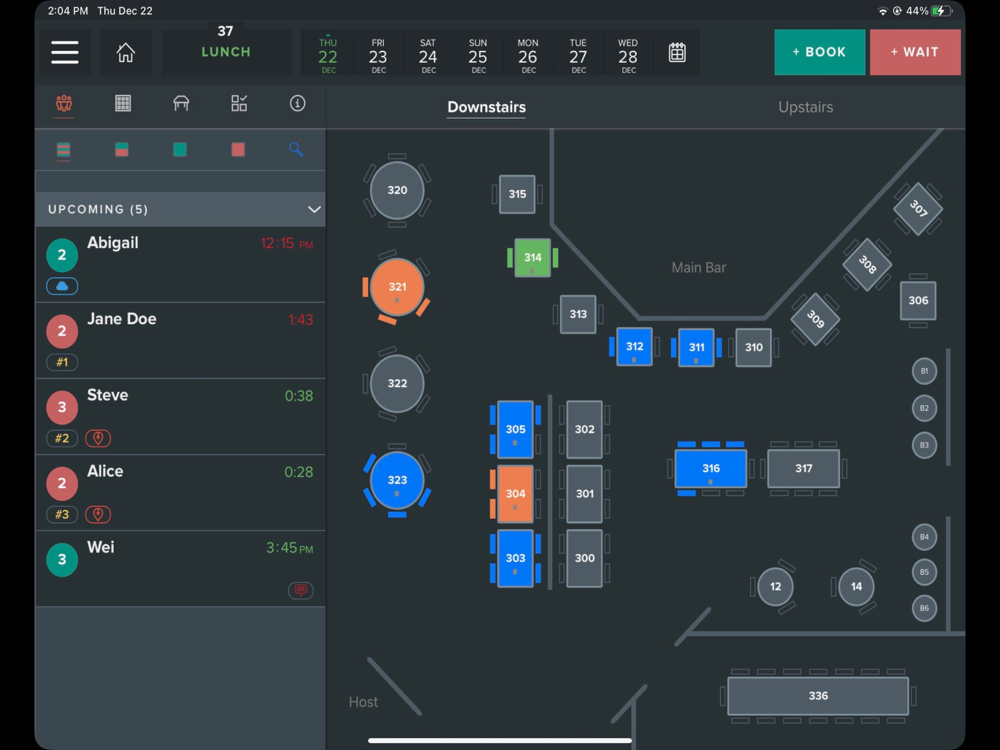Filter by mixed teal-red status
This screenshot has height=750, width=1000.
click(122, 150)
